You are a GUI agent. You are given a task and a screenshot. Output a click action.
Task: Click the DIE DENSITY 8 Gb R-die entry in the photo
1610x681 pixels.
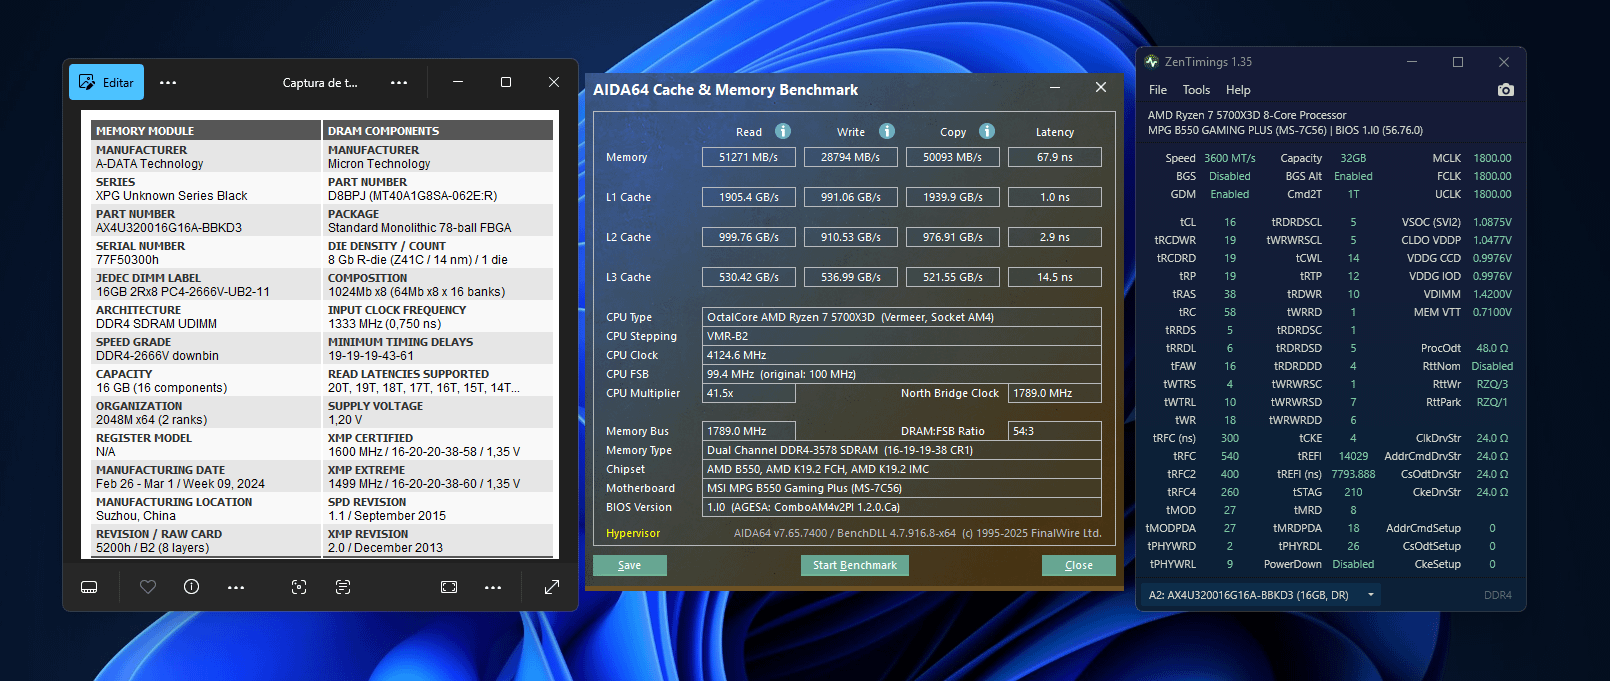pyautogui.click(x=418, y=259)
